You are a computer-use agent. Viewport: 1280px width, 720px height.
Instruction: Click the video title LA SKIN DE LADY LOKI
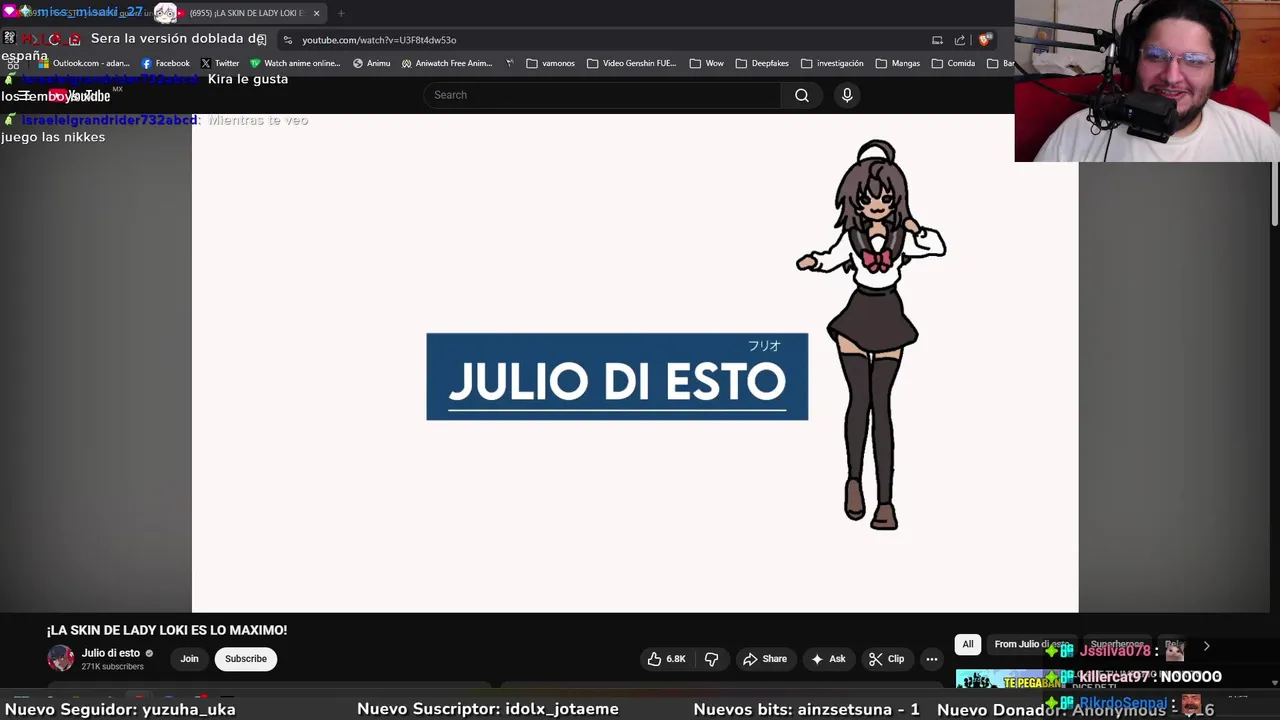[x=167, y=630]
